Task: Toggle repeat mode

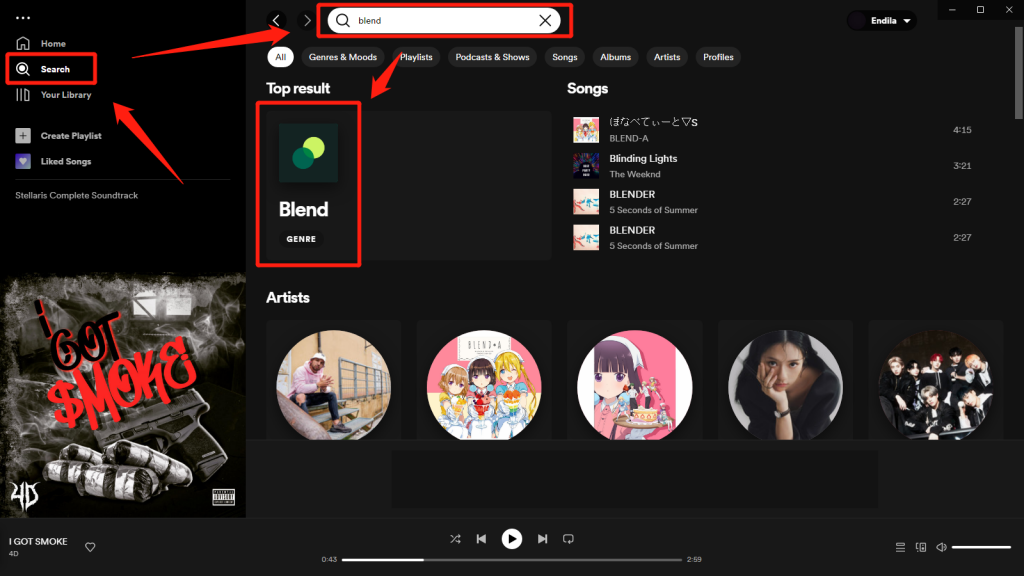Action: pos(568,539)
